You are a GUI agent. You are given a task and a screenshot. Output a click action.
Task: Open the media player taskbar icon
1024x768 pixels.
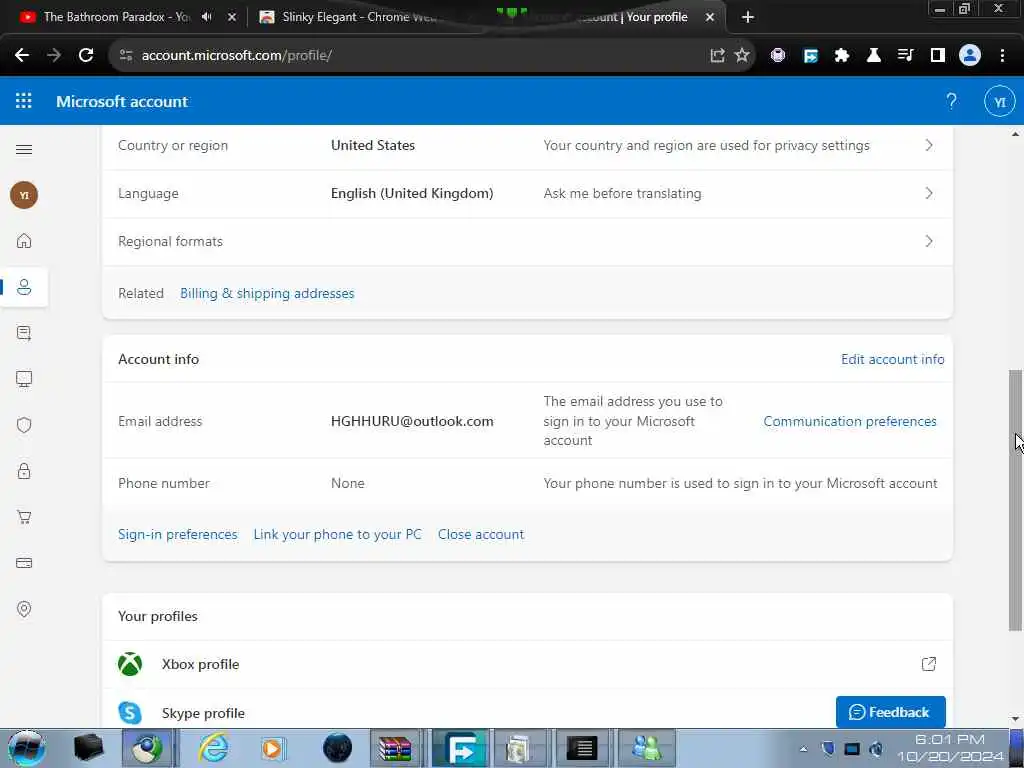coord(273,748)
